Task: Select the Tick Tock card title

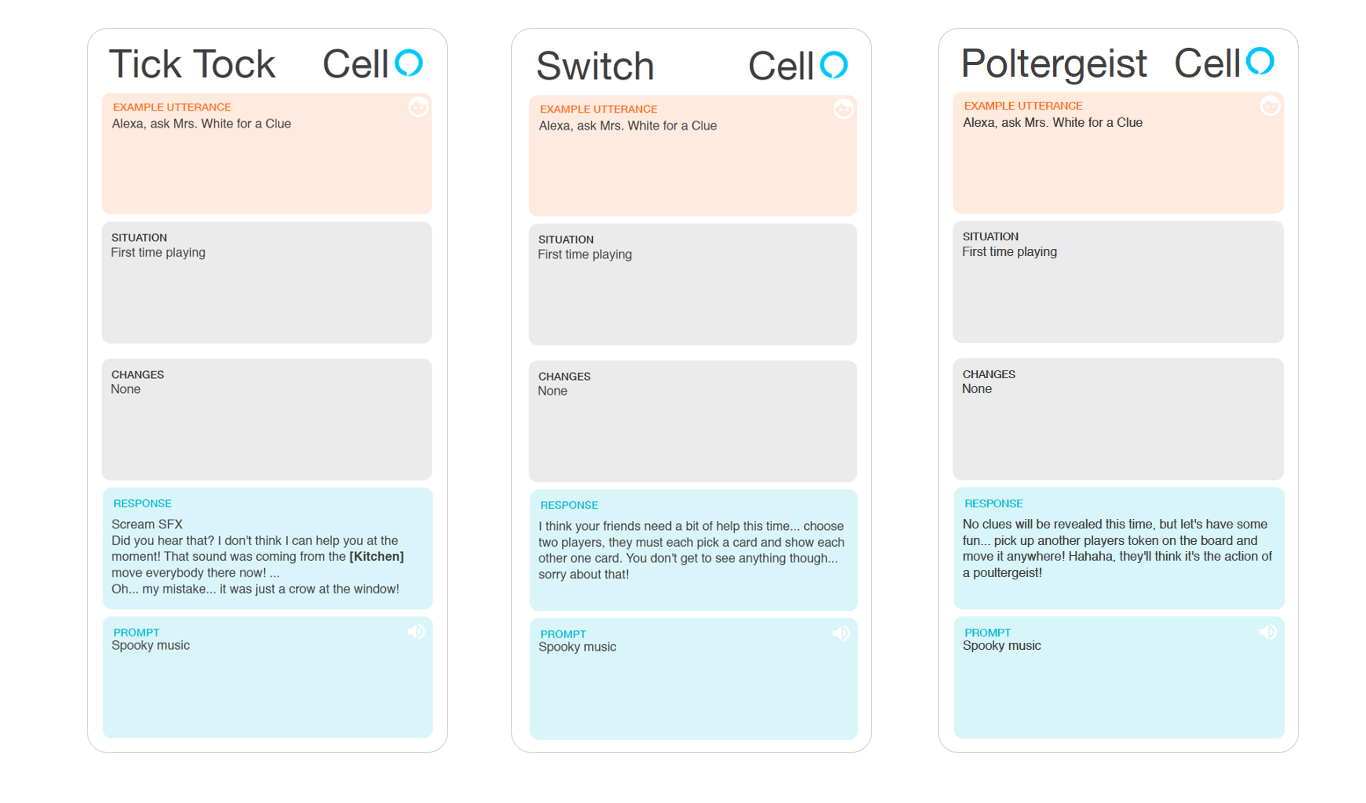Action: tap(192, 64)
